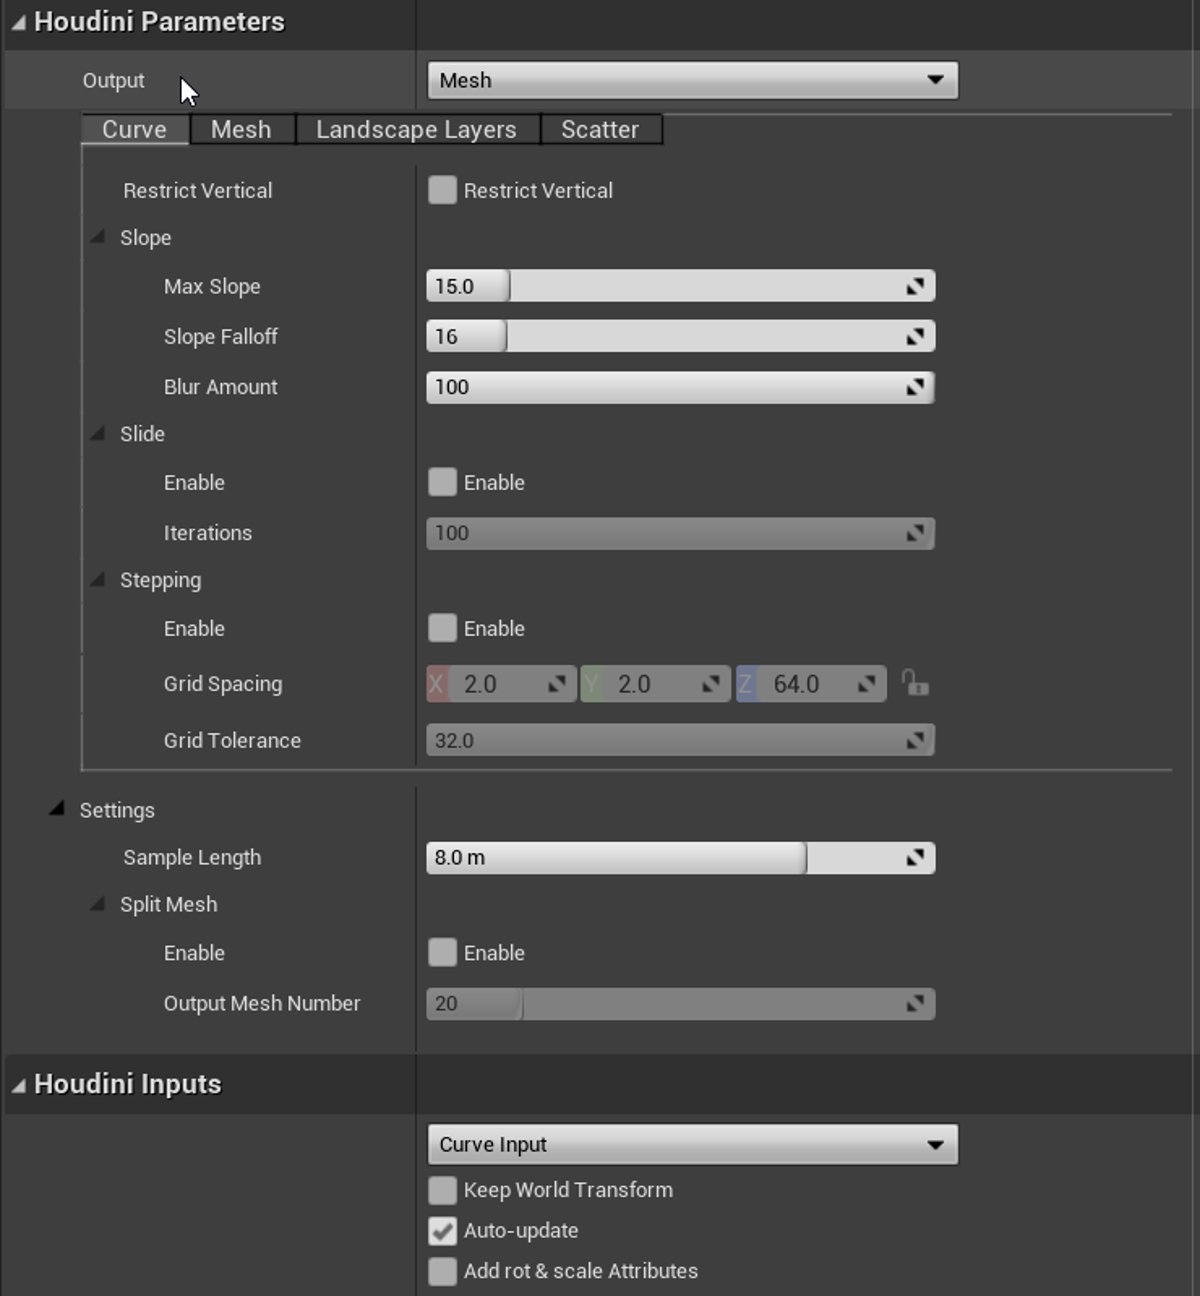Switch to the Mesh tab
This screenshot has width=1200, height=1296.
[x=241, y=130]
